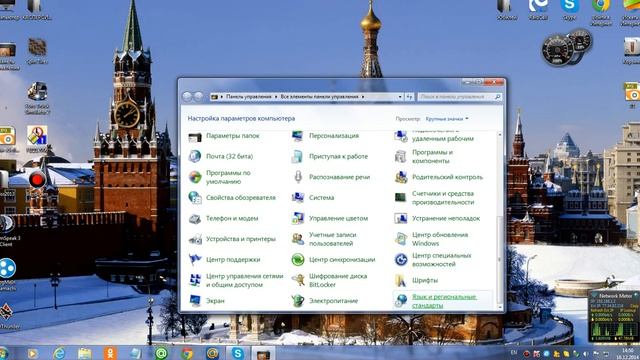Click Все элементы панели управления breadcrumb
Screen dimensions: 640x360
pos(319,97)
